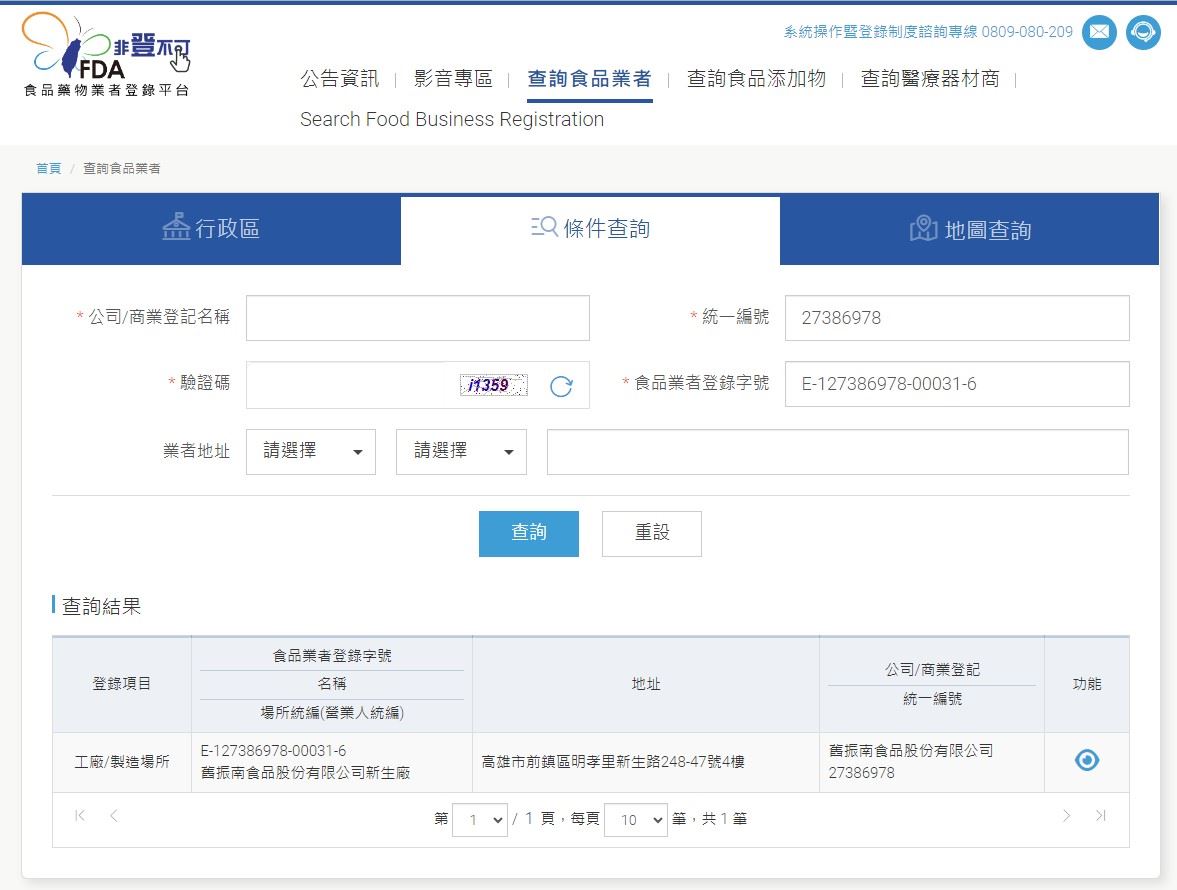1177x890 pixels.
Task: Expand the second 請選擇 district dropdown
Action: [x=461, y=452]
